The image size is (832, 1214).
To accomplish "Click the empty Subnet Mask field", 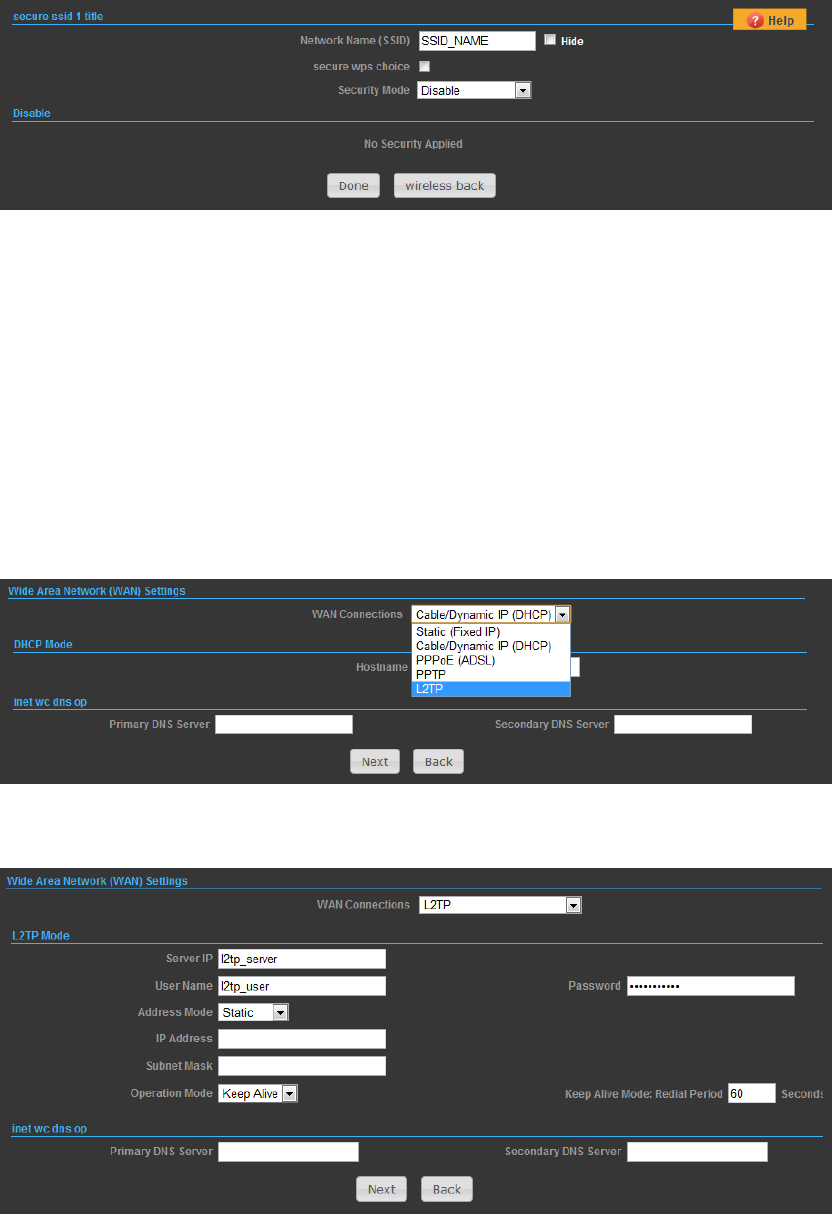I will [x=302, y=1066].
